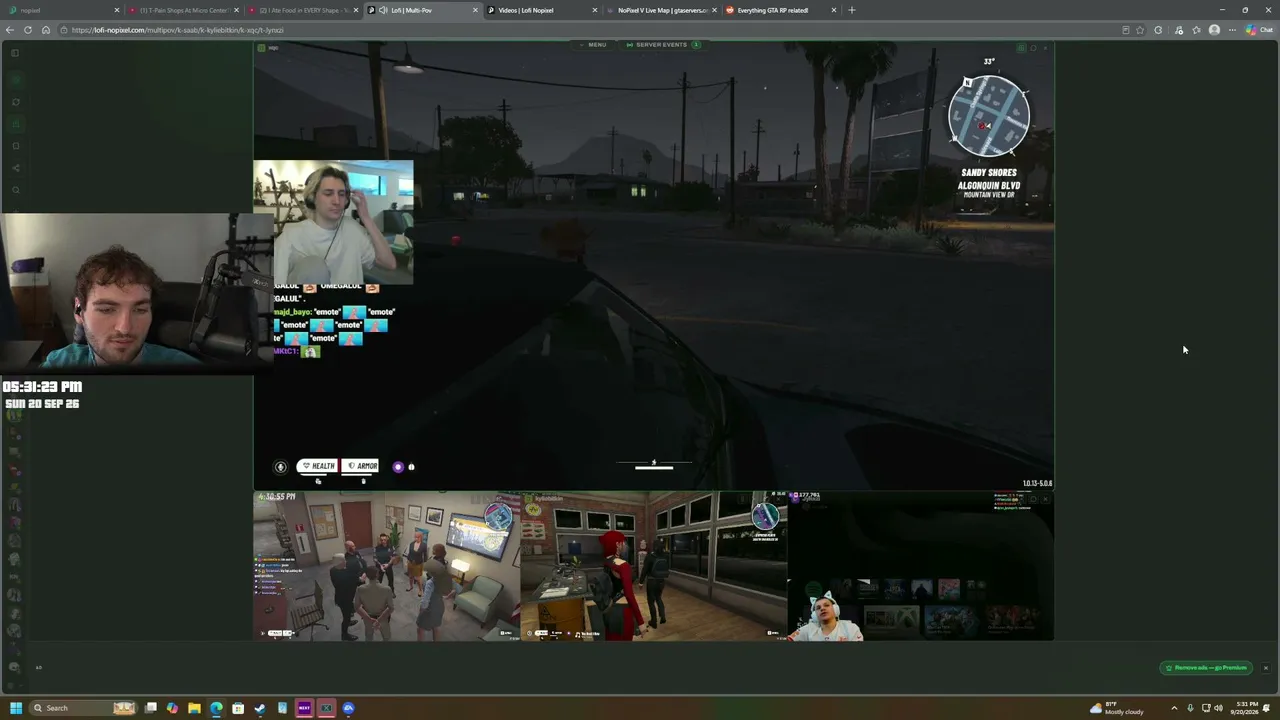Go back to the previous page
The height and width of the screenshot is (720, 1280).
(x=10, y=30)
